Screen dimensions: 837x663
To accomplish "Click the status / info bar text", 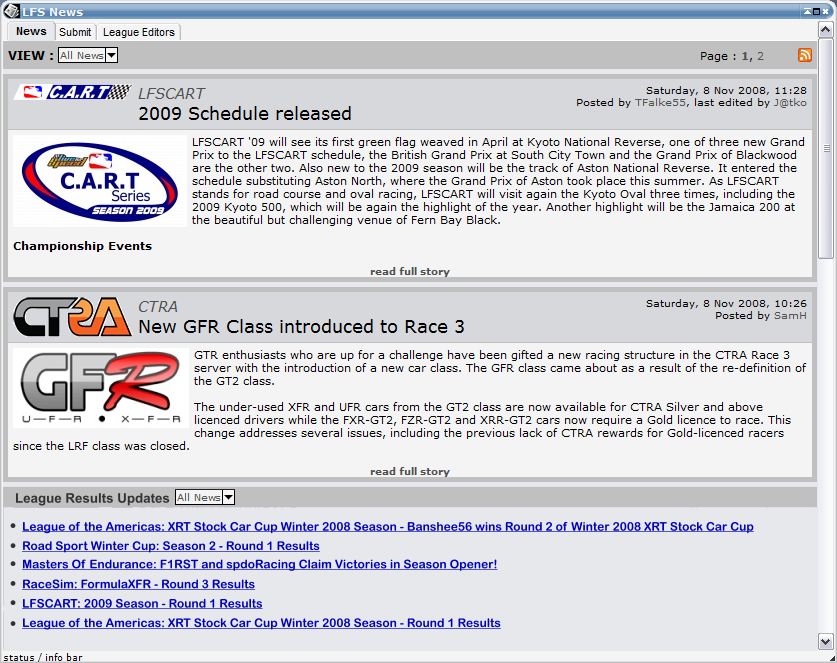I will click(43, 657).
